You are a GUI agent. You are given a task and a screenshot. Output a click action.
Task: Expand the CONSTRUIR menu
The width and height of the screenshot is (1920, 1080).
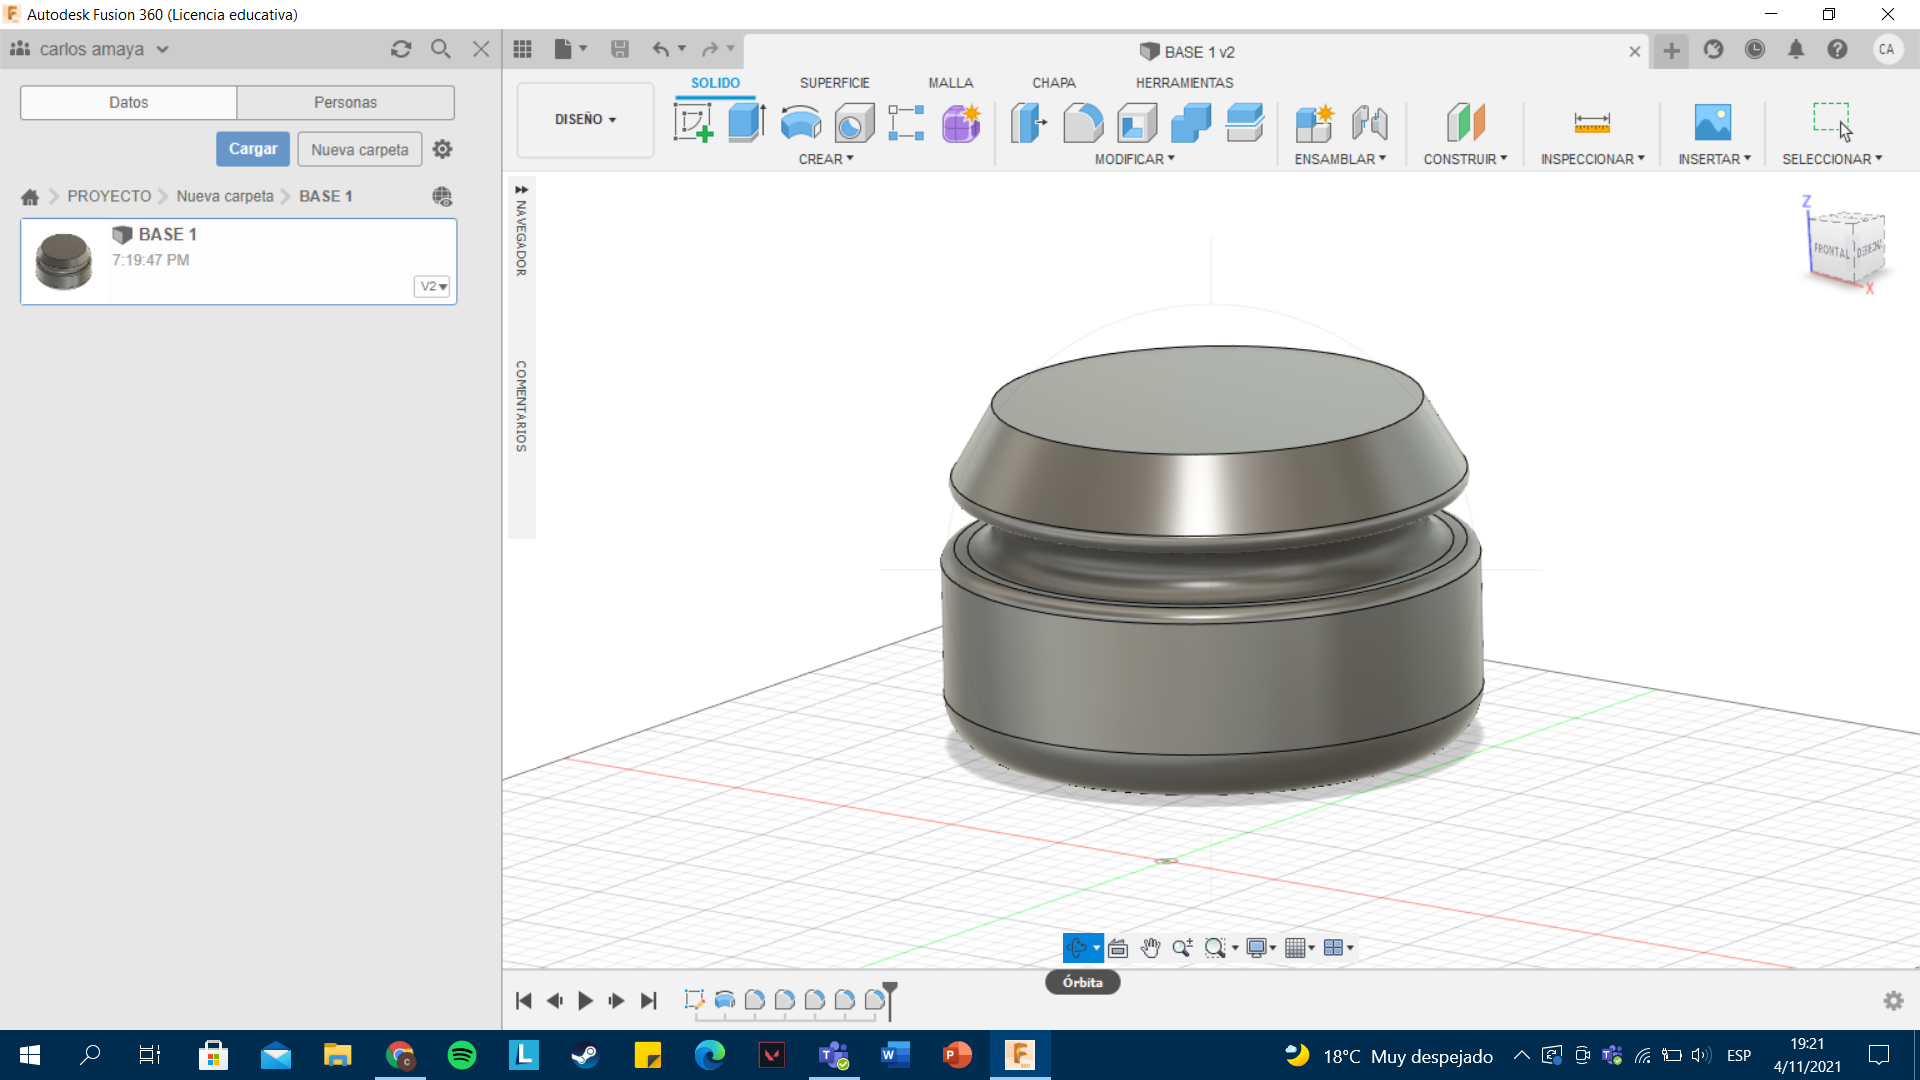click(x=1465, y=159)
